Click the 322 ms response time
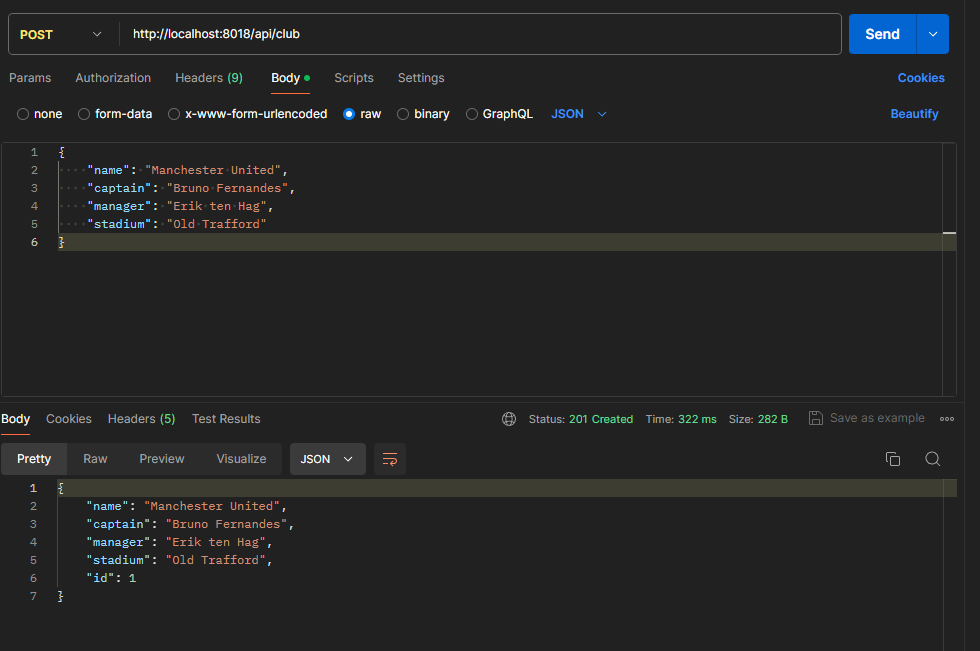 697,419
